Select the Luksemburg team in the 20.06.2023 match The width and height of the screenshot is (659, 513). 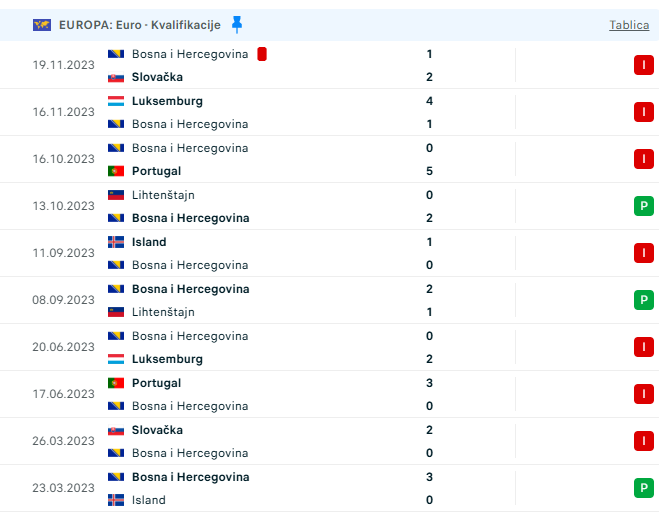[167, 359]
